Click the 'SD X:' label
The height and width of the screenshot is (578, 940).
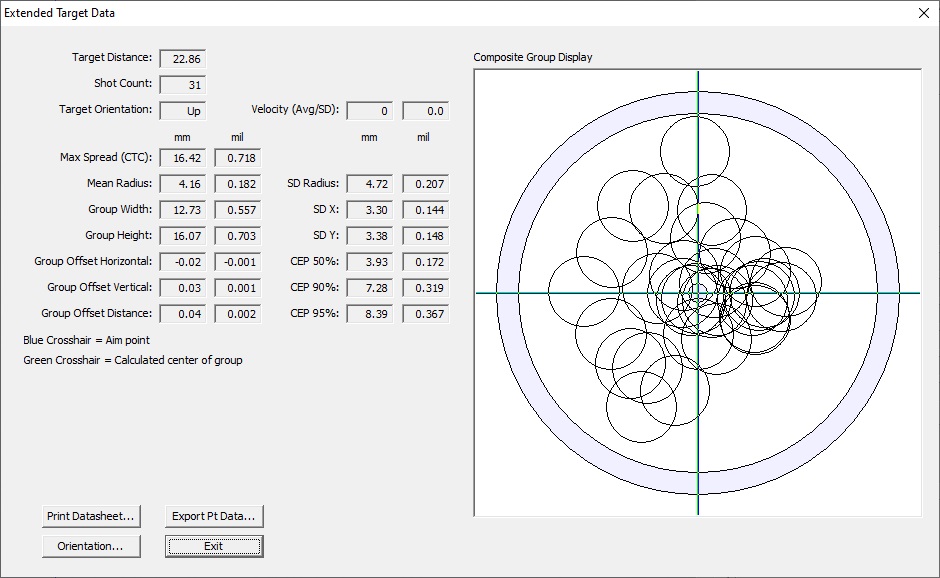tap(326, 209)
